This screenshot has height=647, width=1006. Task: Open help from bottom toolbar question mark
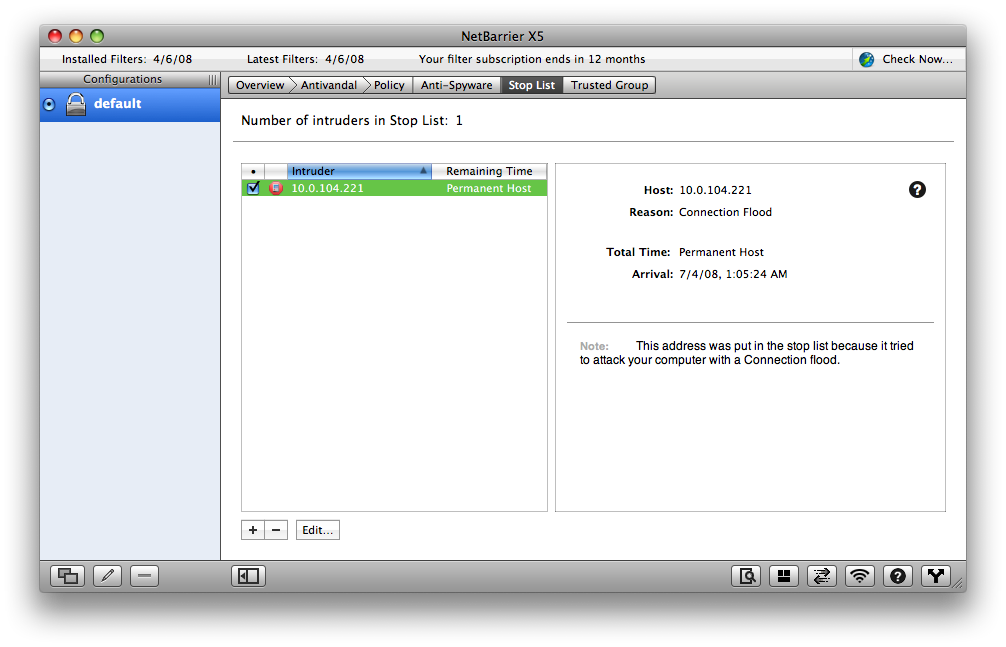[x=898, y=576]
